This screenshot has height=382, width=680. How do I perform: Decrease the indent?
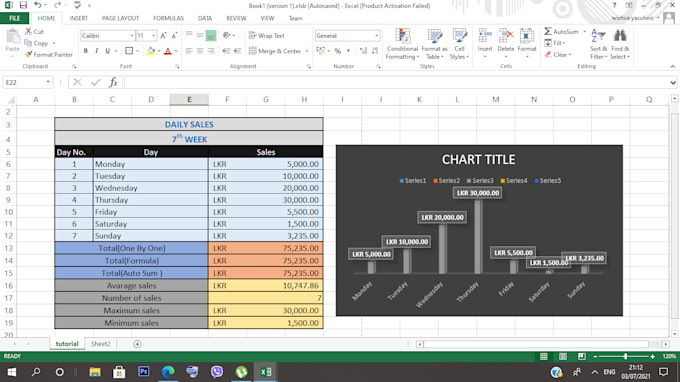(x=226, y=51)
